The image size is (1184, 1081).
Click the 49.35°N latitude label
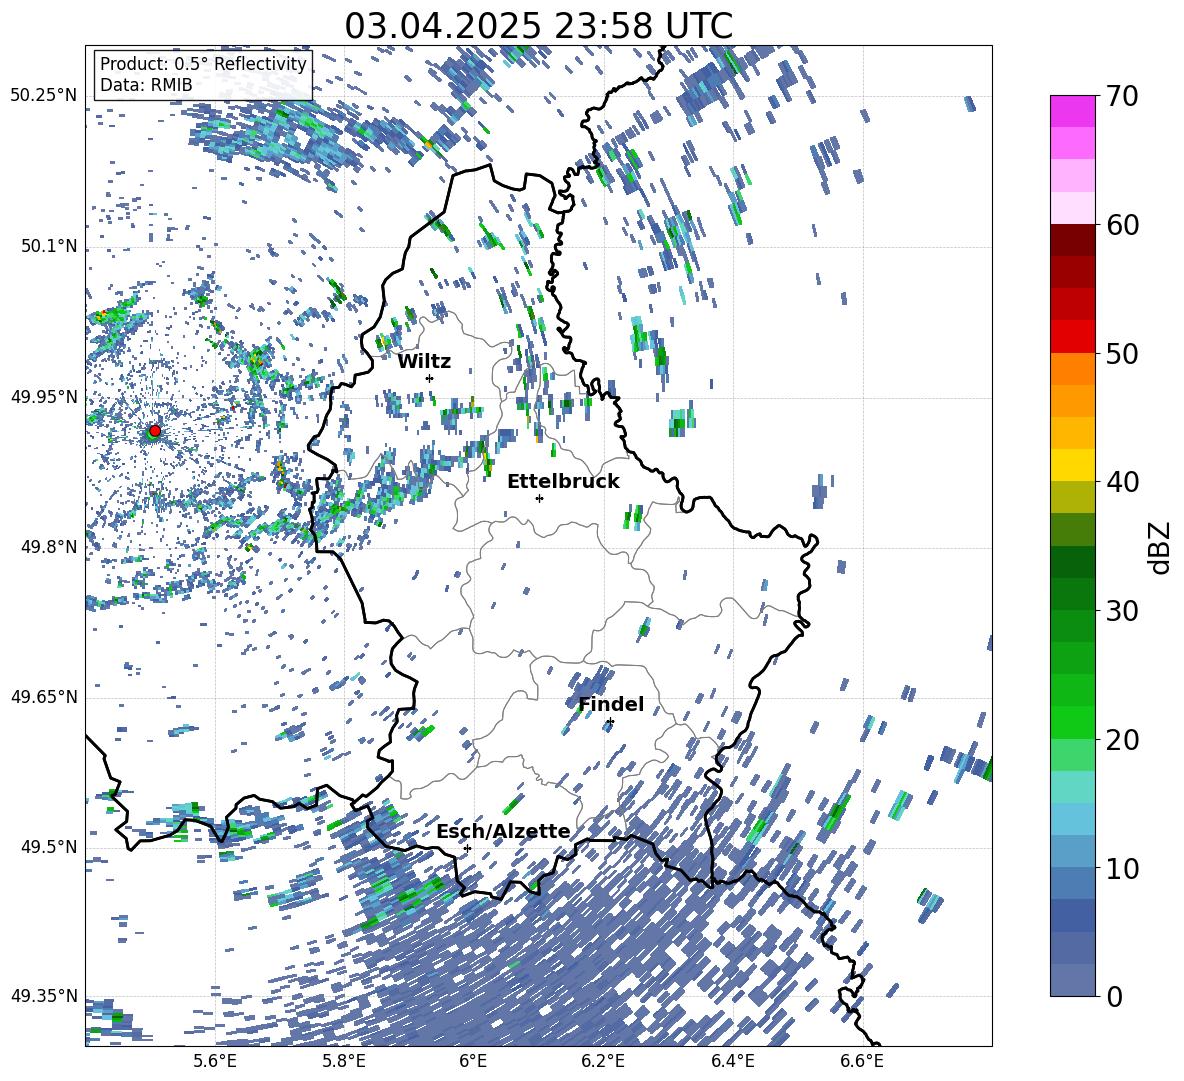pos(44,996)
